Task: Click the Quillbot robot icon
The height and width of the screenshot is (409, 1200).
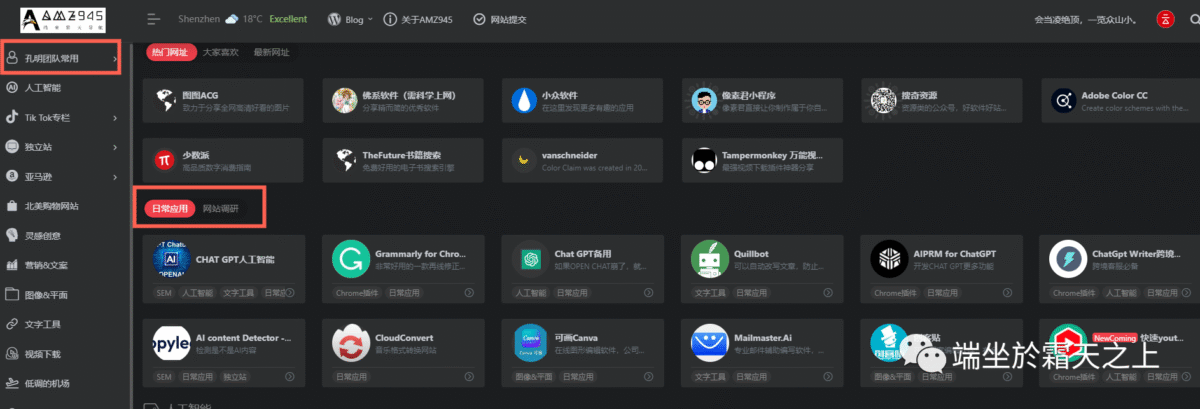Action: pos(709,260)
